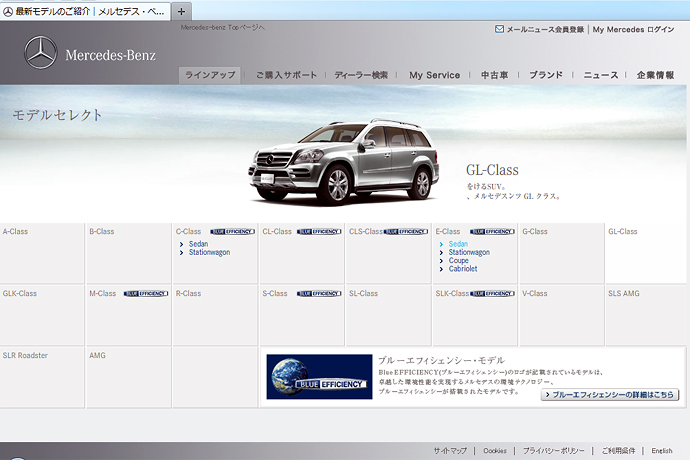Select E-Class Sedan link
Screen dimensions: 690x460
point(458,244)
